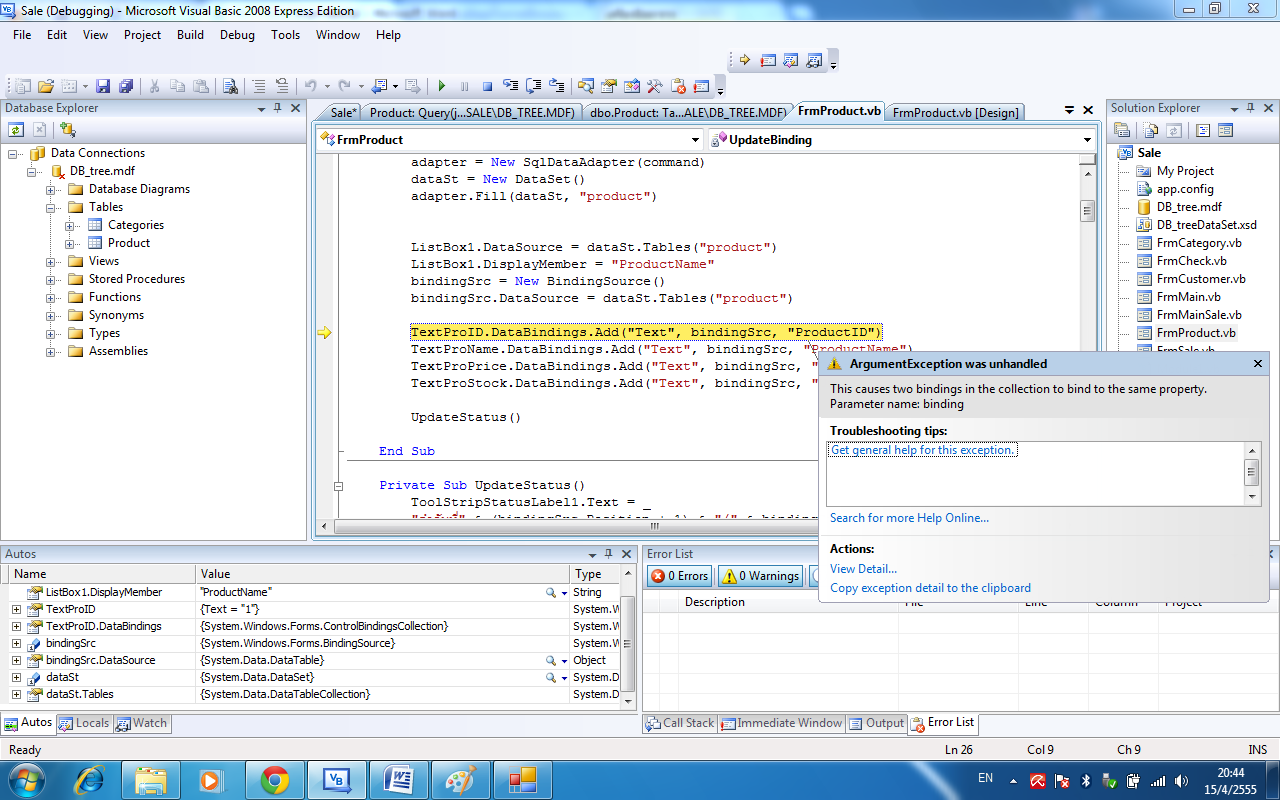Open Microsoft Word from the taskbar
1280x800 pixels.
click(398, 779)
